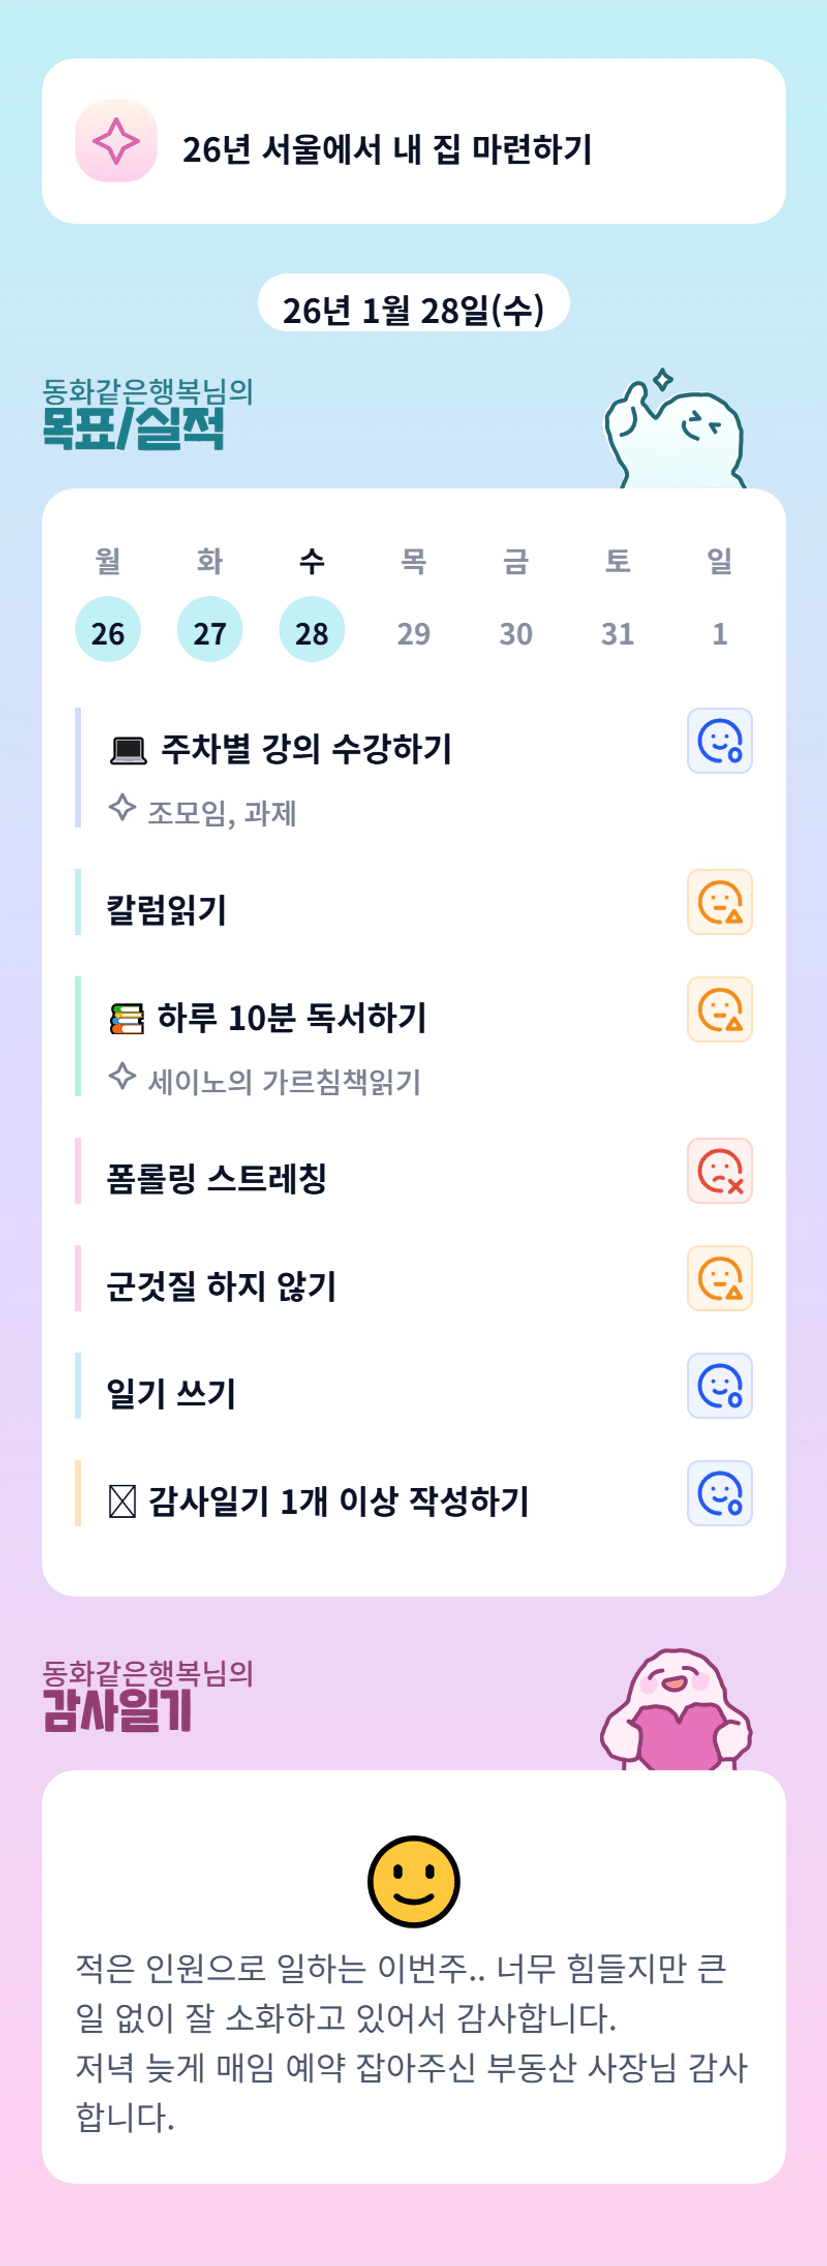Open the 26년 1월 28일(수) date pill
This screenshot has height=2266, width=827.
[413, 309]
